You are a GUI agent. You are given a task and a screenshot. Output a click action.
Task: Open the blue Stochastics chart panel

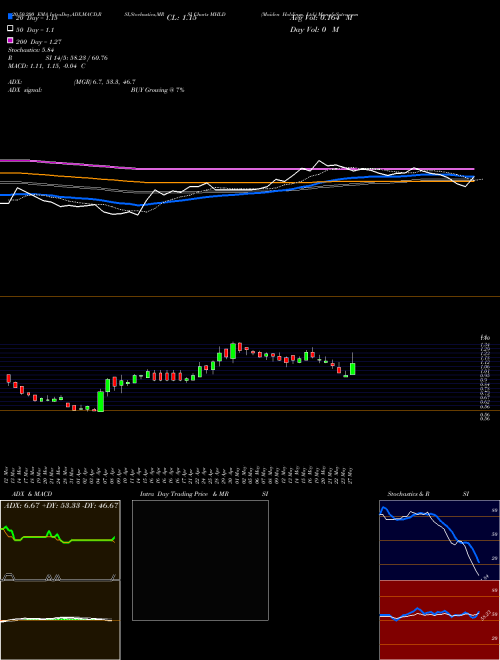tap(439, 540)
